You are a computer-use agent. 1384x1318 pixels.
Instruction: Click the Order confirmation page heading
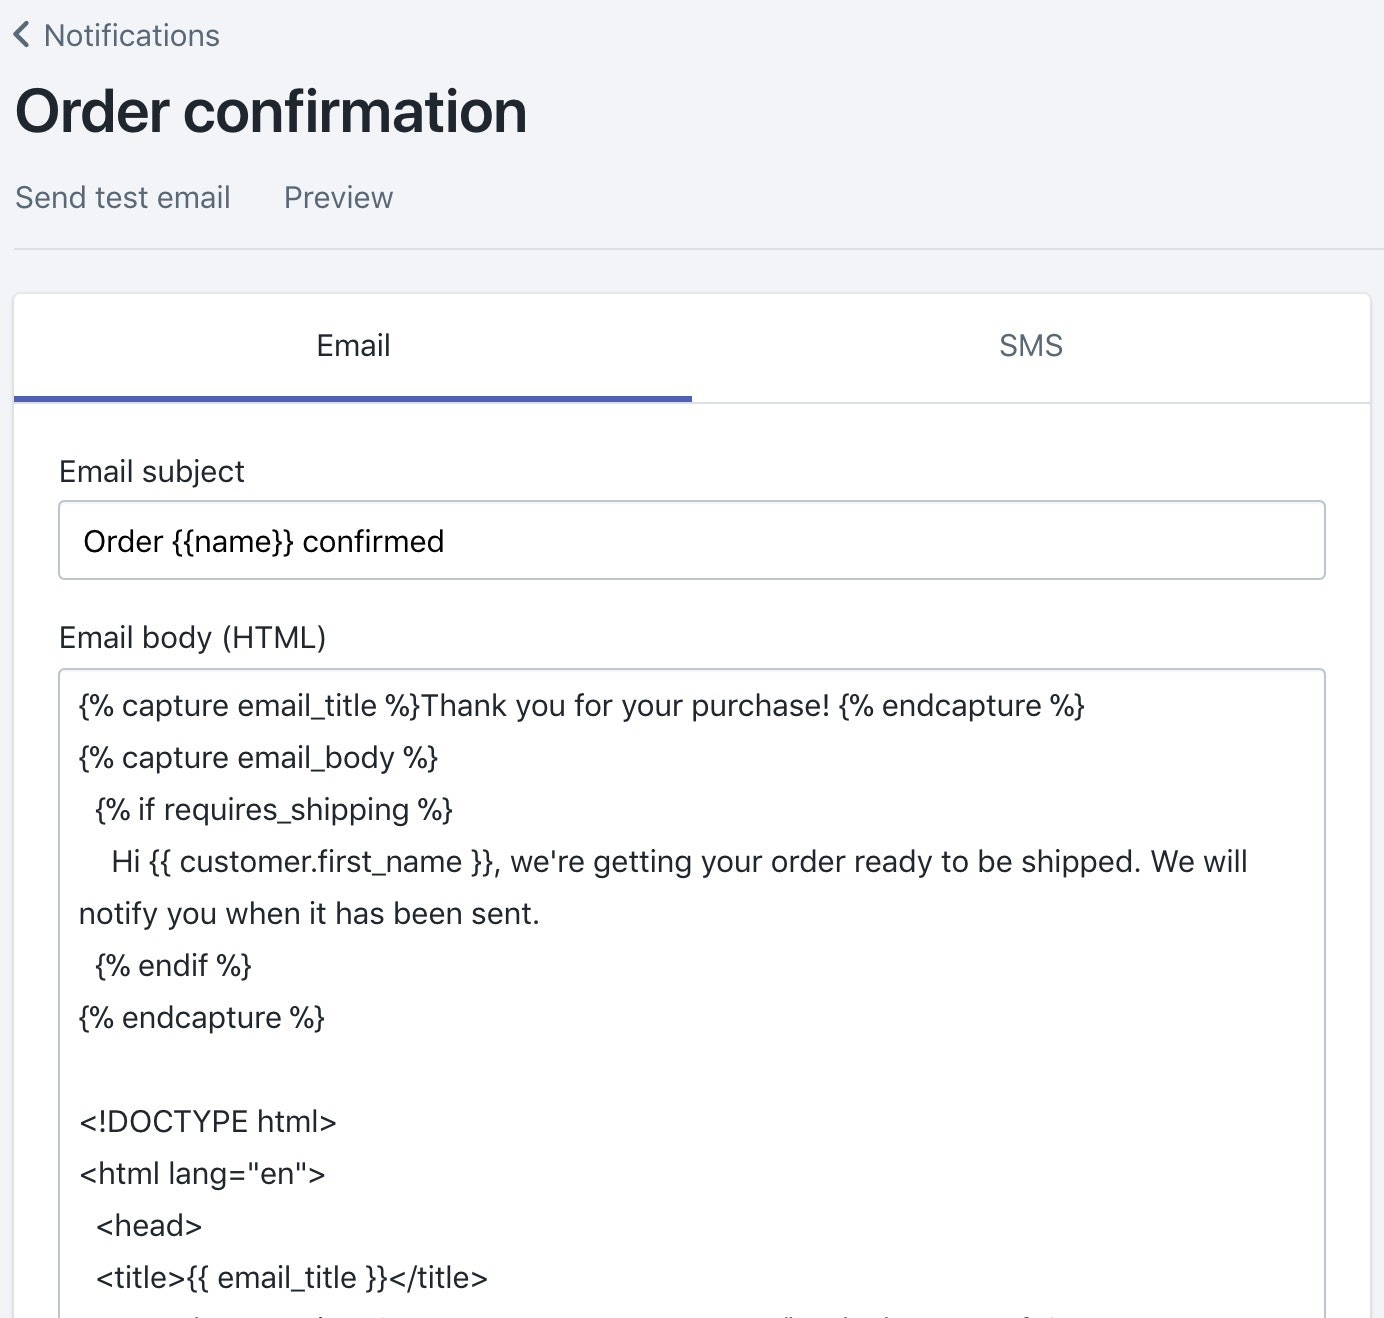pyautogui.click(x=271, y=111)
